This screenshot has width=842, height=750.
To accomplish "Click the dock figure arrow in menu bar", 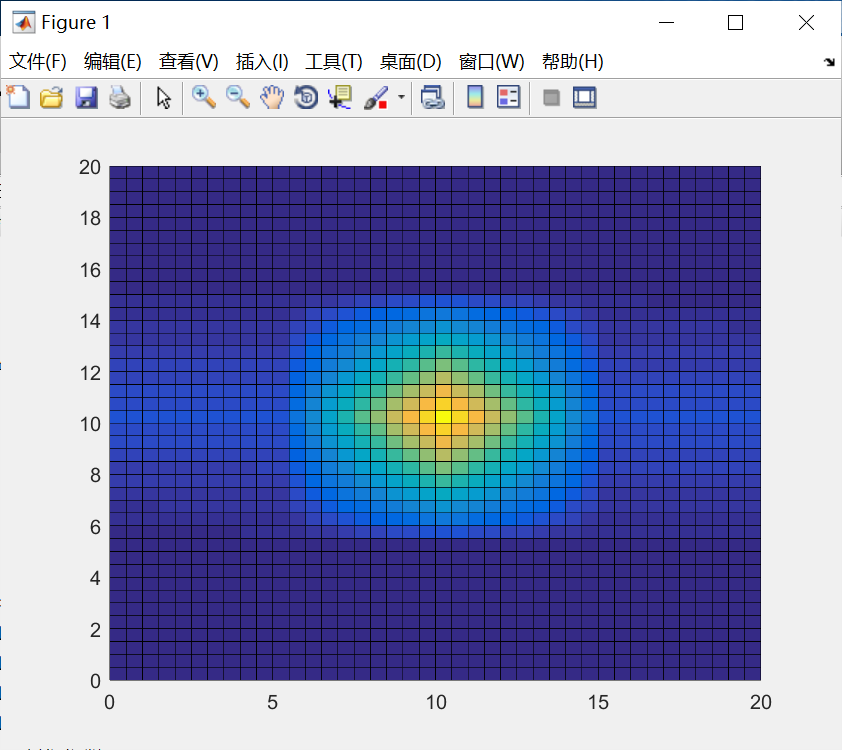I will [829, 62].
